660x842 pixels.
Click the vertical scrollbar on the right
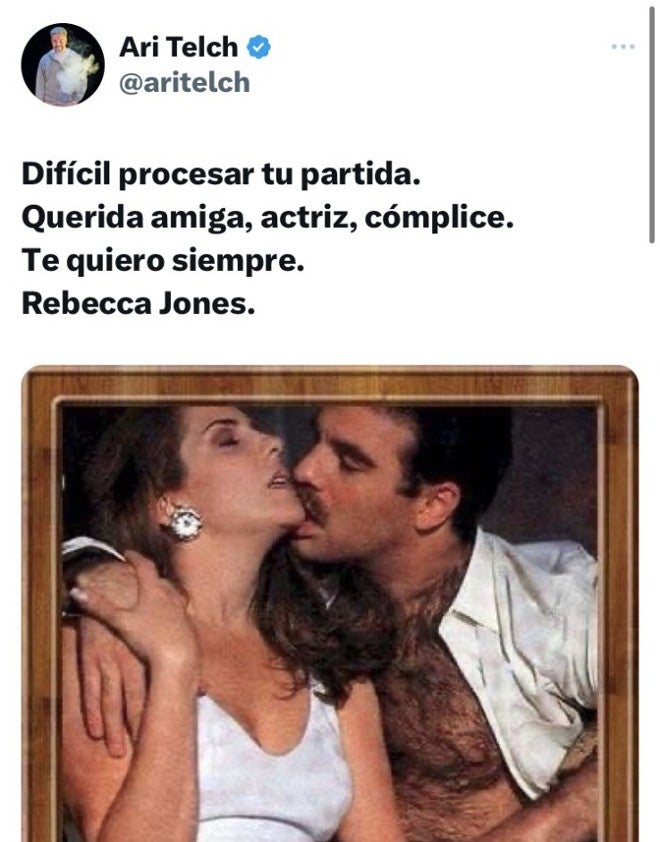[x=651, y=124]
